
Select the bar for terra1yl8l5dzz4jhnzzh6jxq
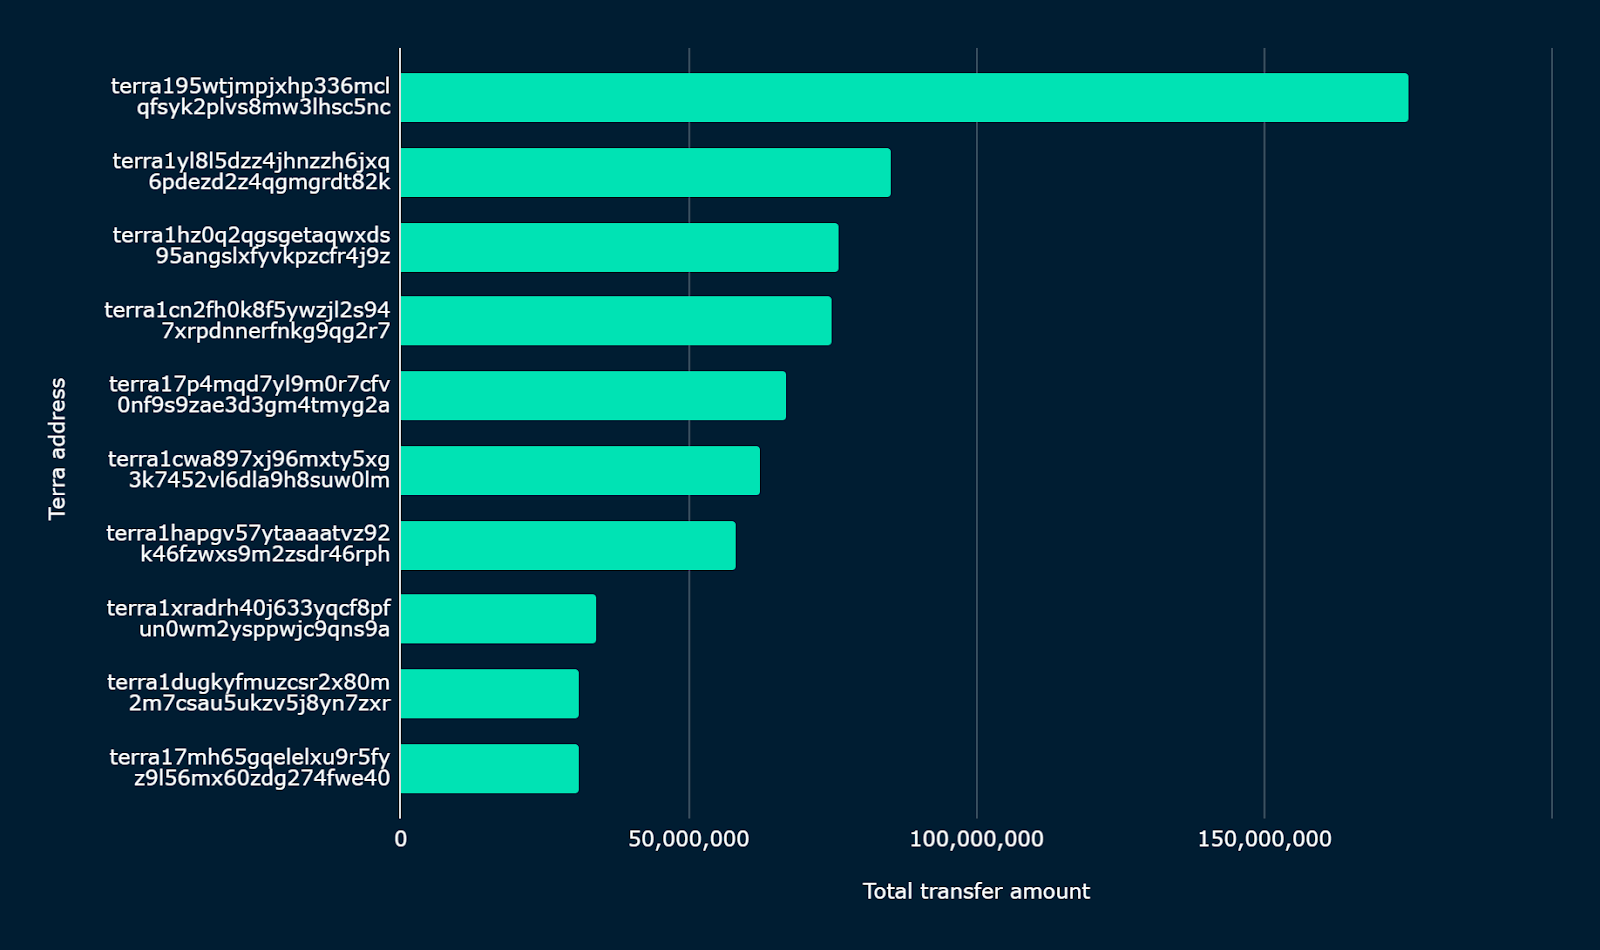tap(645, 172)
